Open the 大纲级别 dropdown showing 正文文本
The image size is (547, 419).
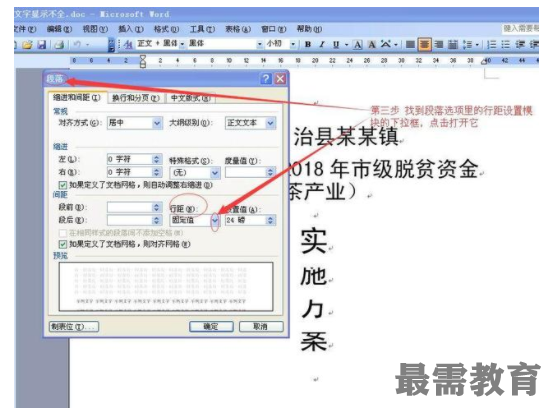[x=250, y=123]
